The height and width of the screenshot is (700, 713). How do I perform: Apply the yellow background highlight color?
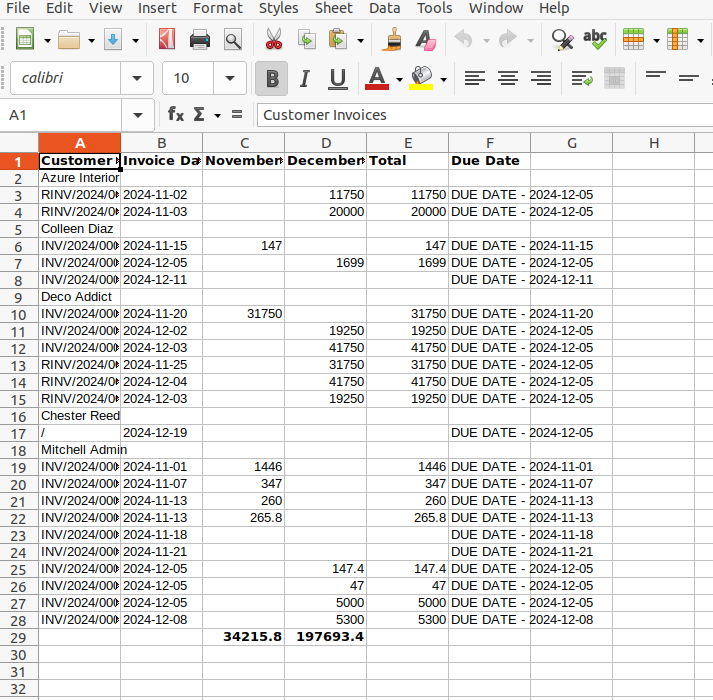click(x=421, y=78)
